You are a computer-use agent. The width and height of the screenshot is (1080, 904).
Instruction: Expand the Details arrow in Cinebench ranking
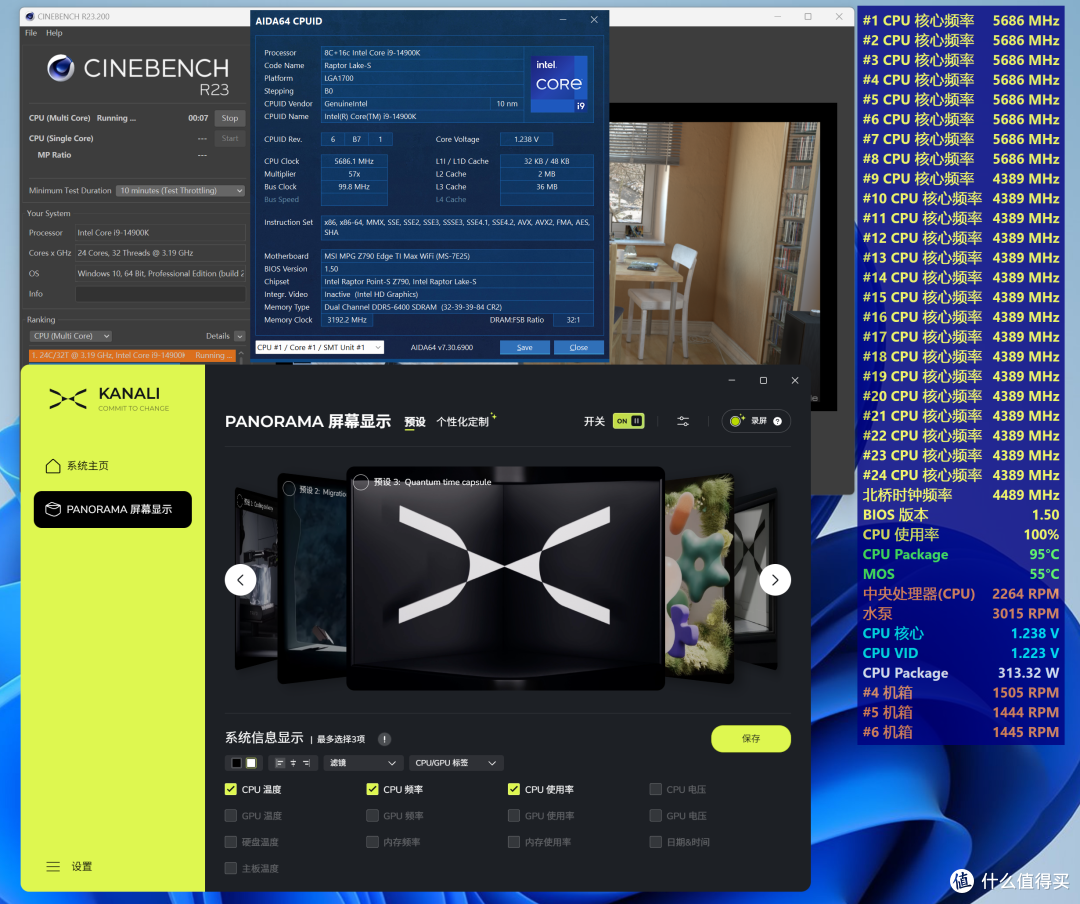(240, 336)
